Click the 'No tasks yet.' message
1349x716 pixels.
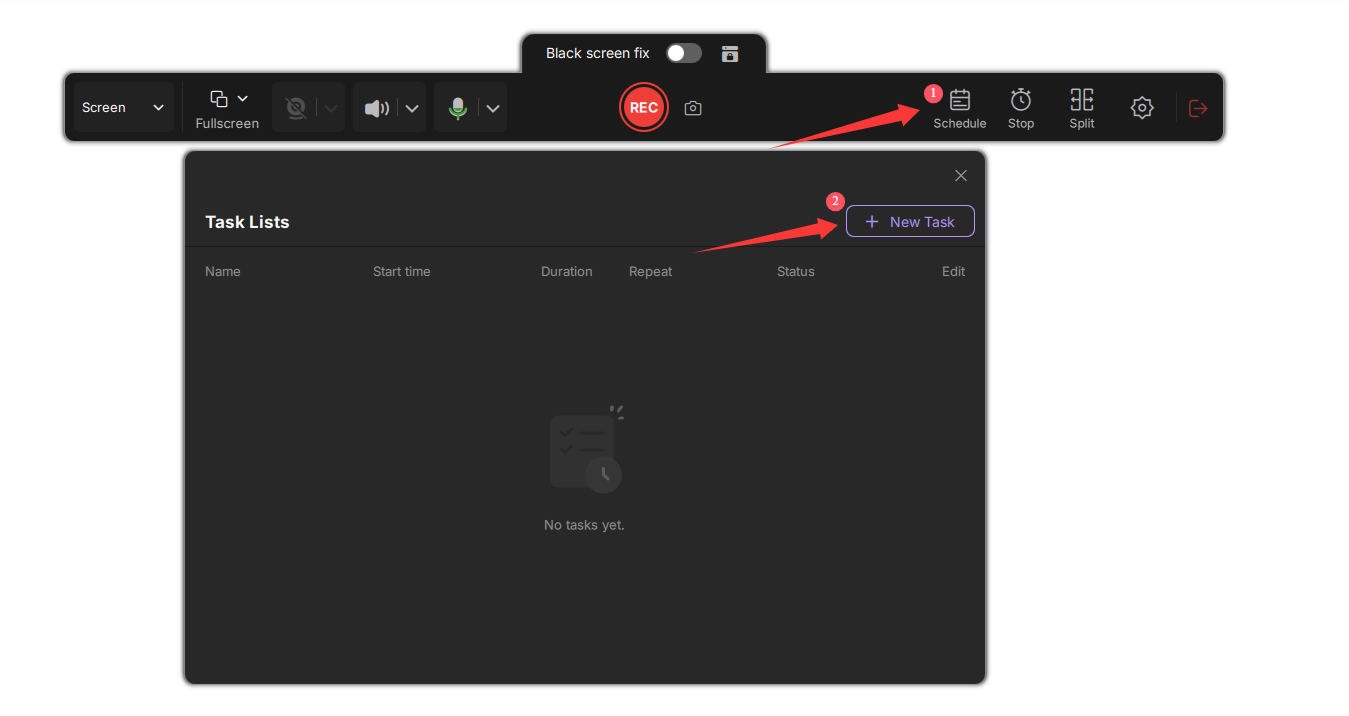click(584, 525)
